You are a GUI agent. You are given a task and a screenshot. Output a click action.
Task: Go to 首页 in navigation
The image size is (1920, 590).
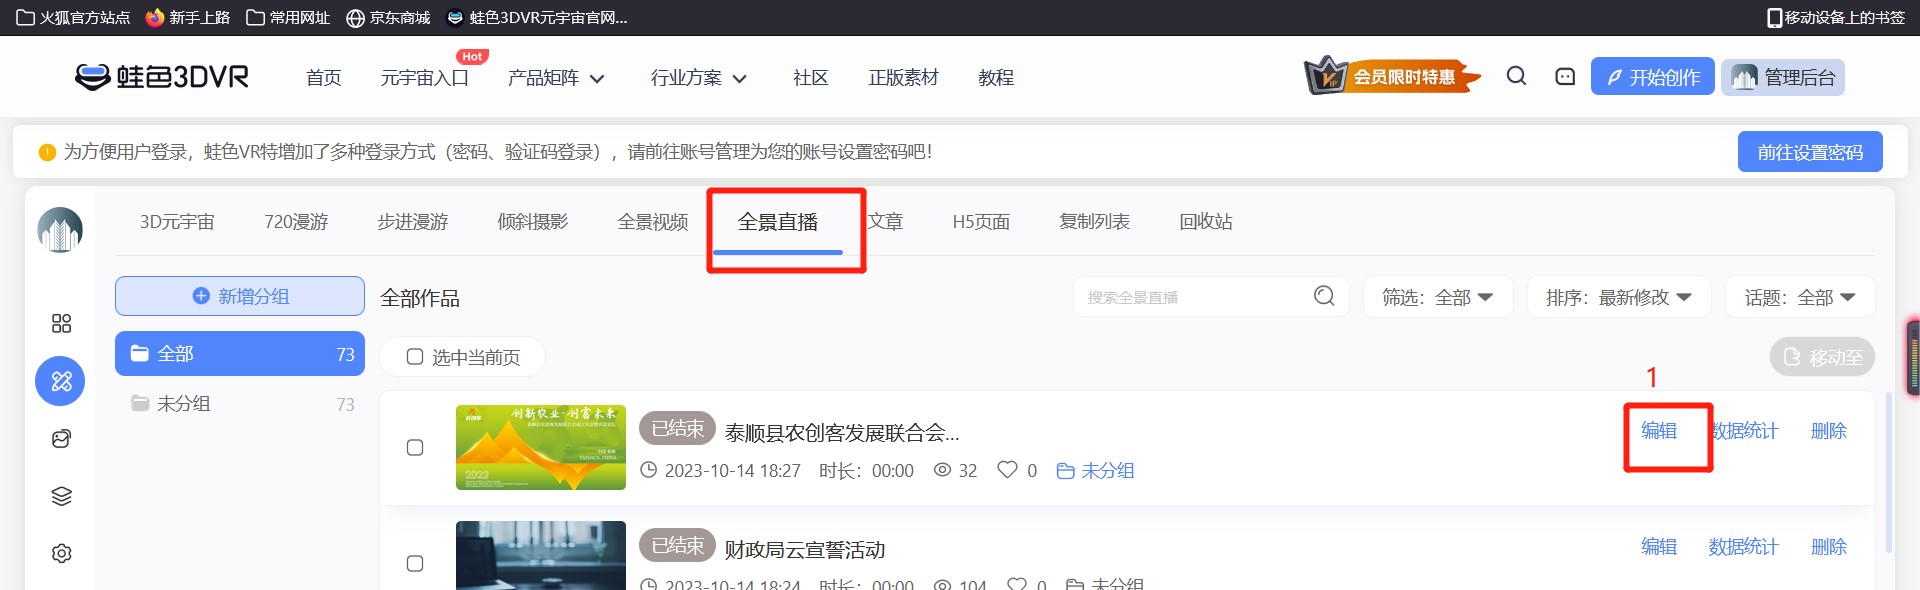[x=324, y=78]
